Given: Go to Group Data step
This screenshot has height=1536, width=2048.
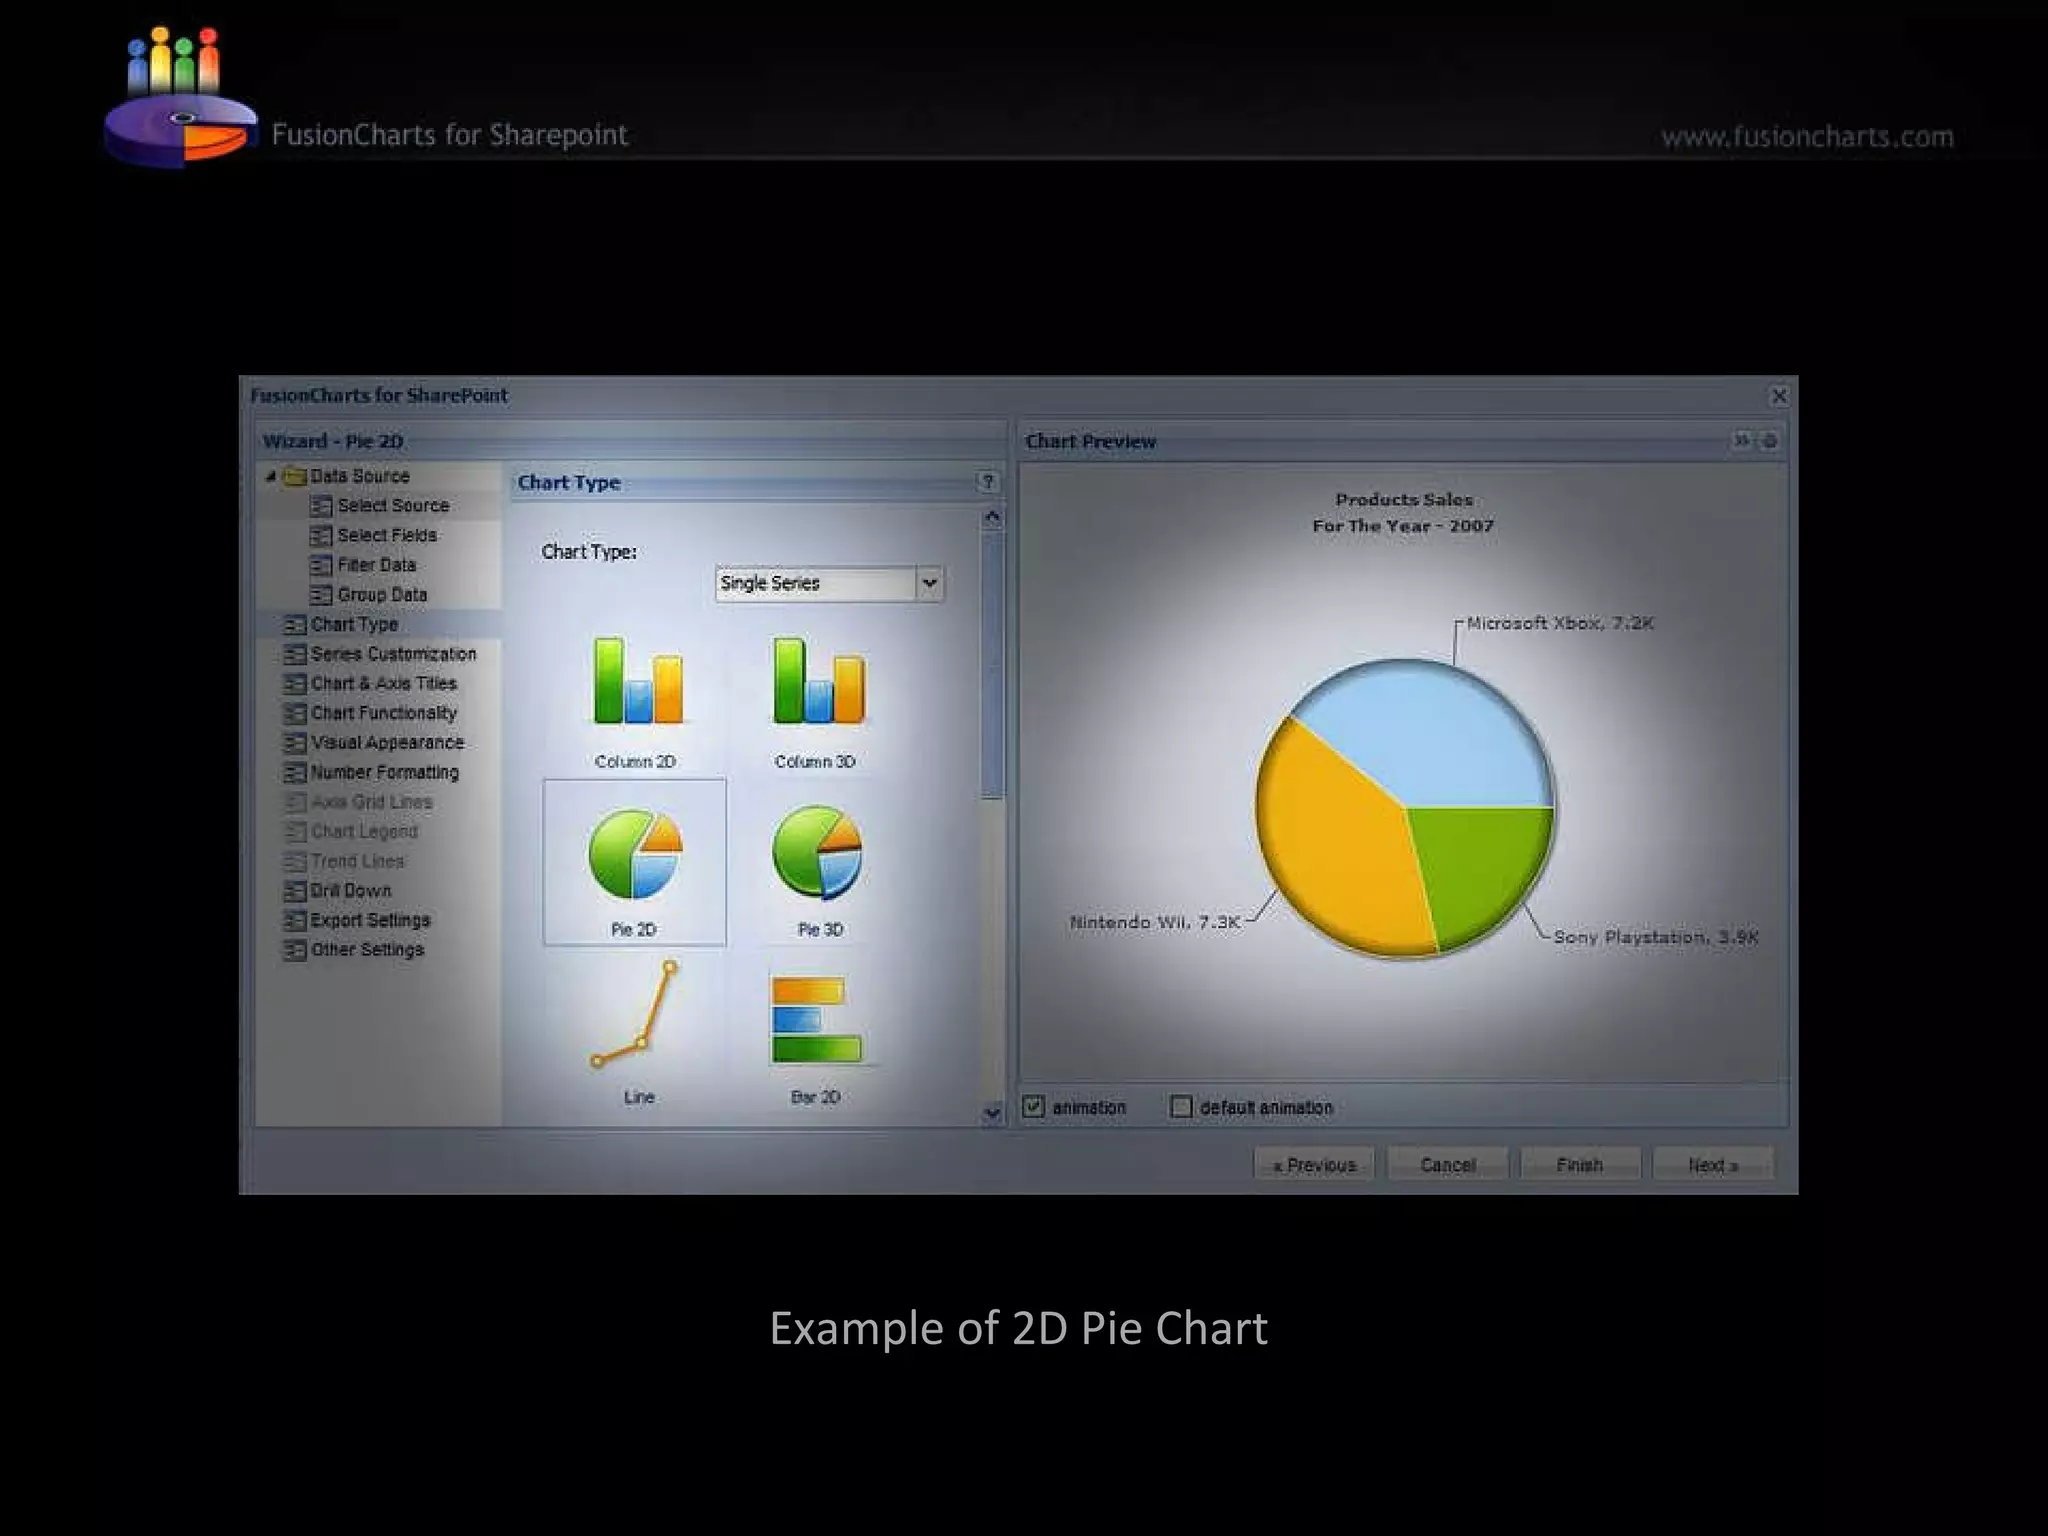Looking at the screenshot, I should click(369, 595).
